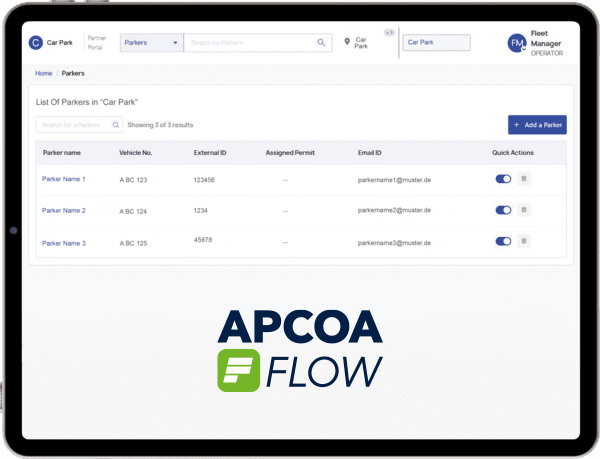Delete Parker Name 2 using trash icon

tap(524, 210)
